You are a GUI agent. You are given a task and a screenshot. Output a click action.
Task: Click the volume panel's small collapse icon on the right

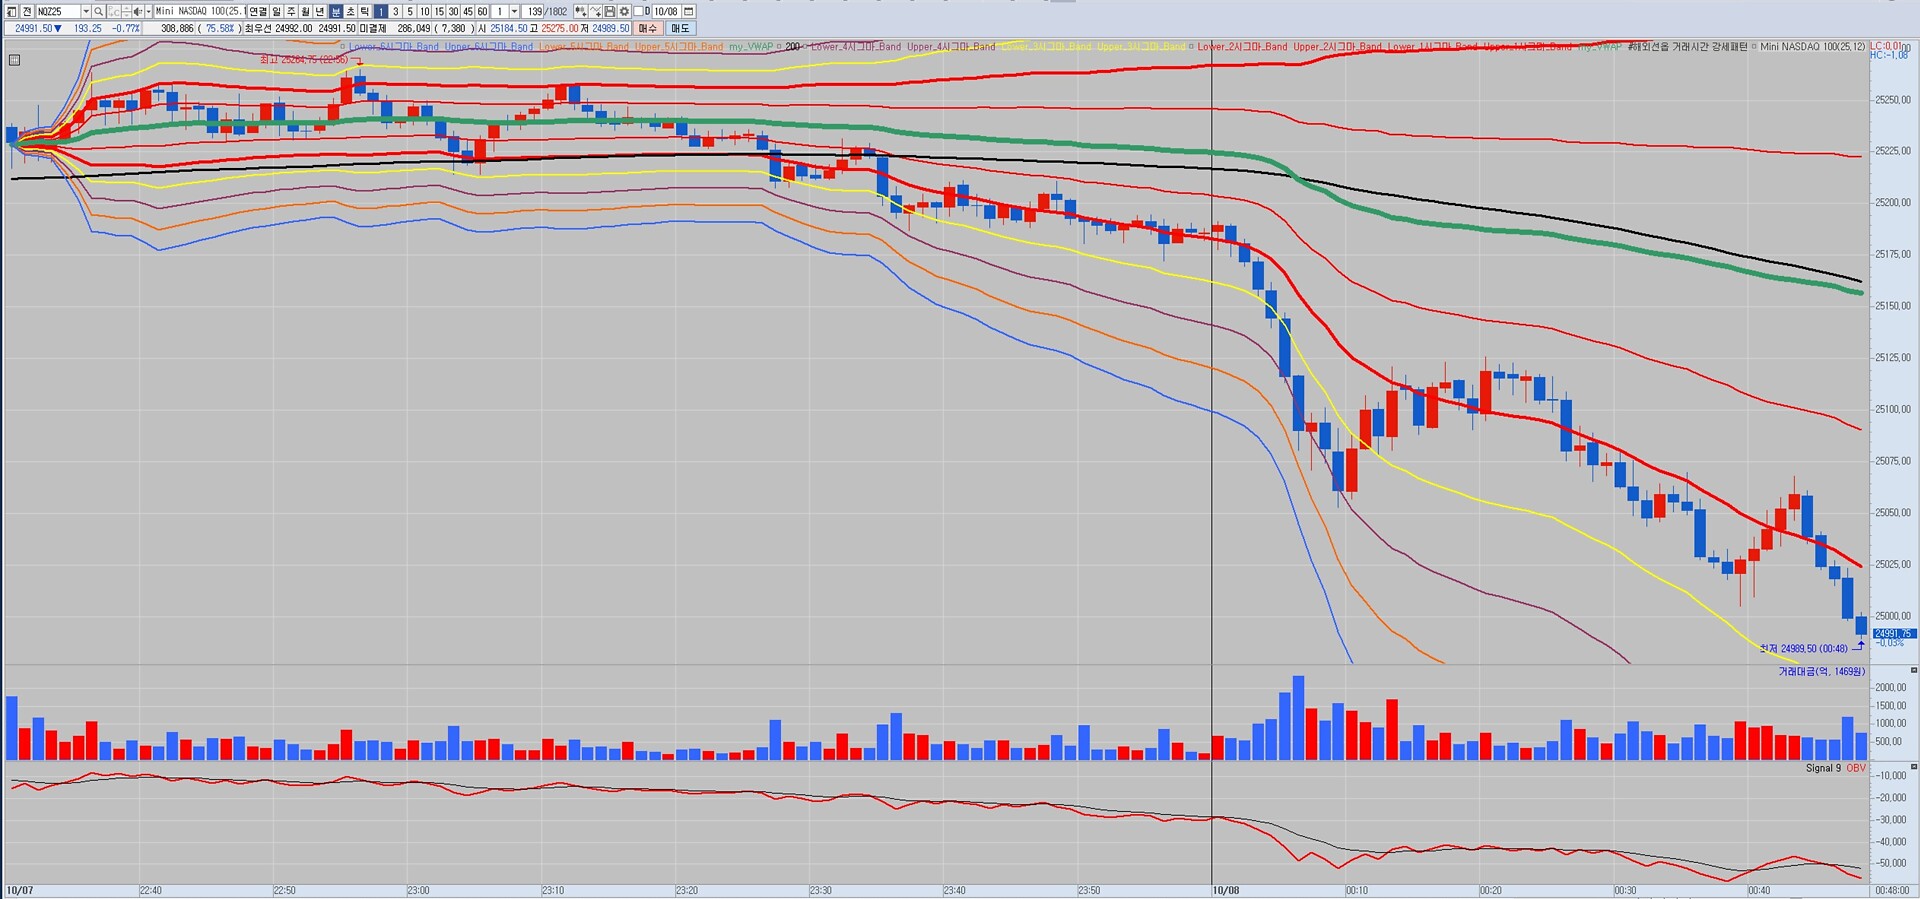(1914, 670)
